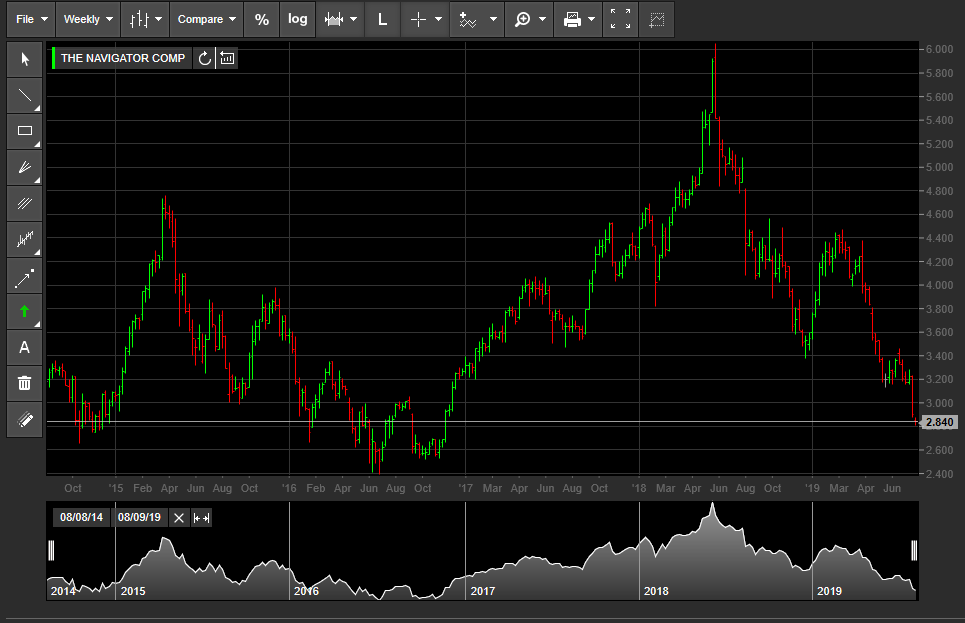This screenshot has width=965, height=623.
Task: Open the print options menu
Action: click(x=578, y=20)
